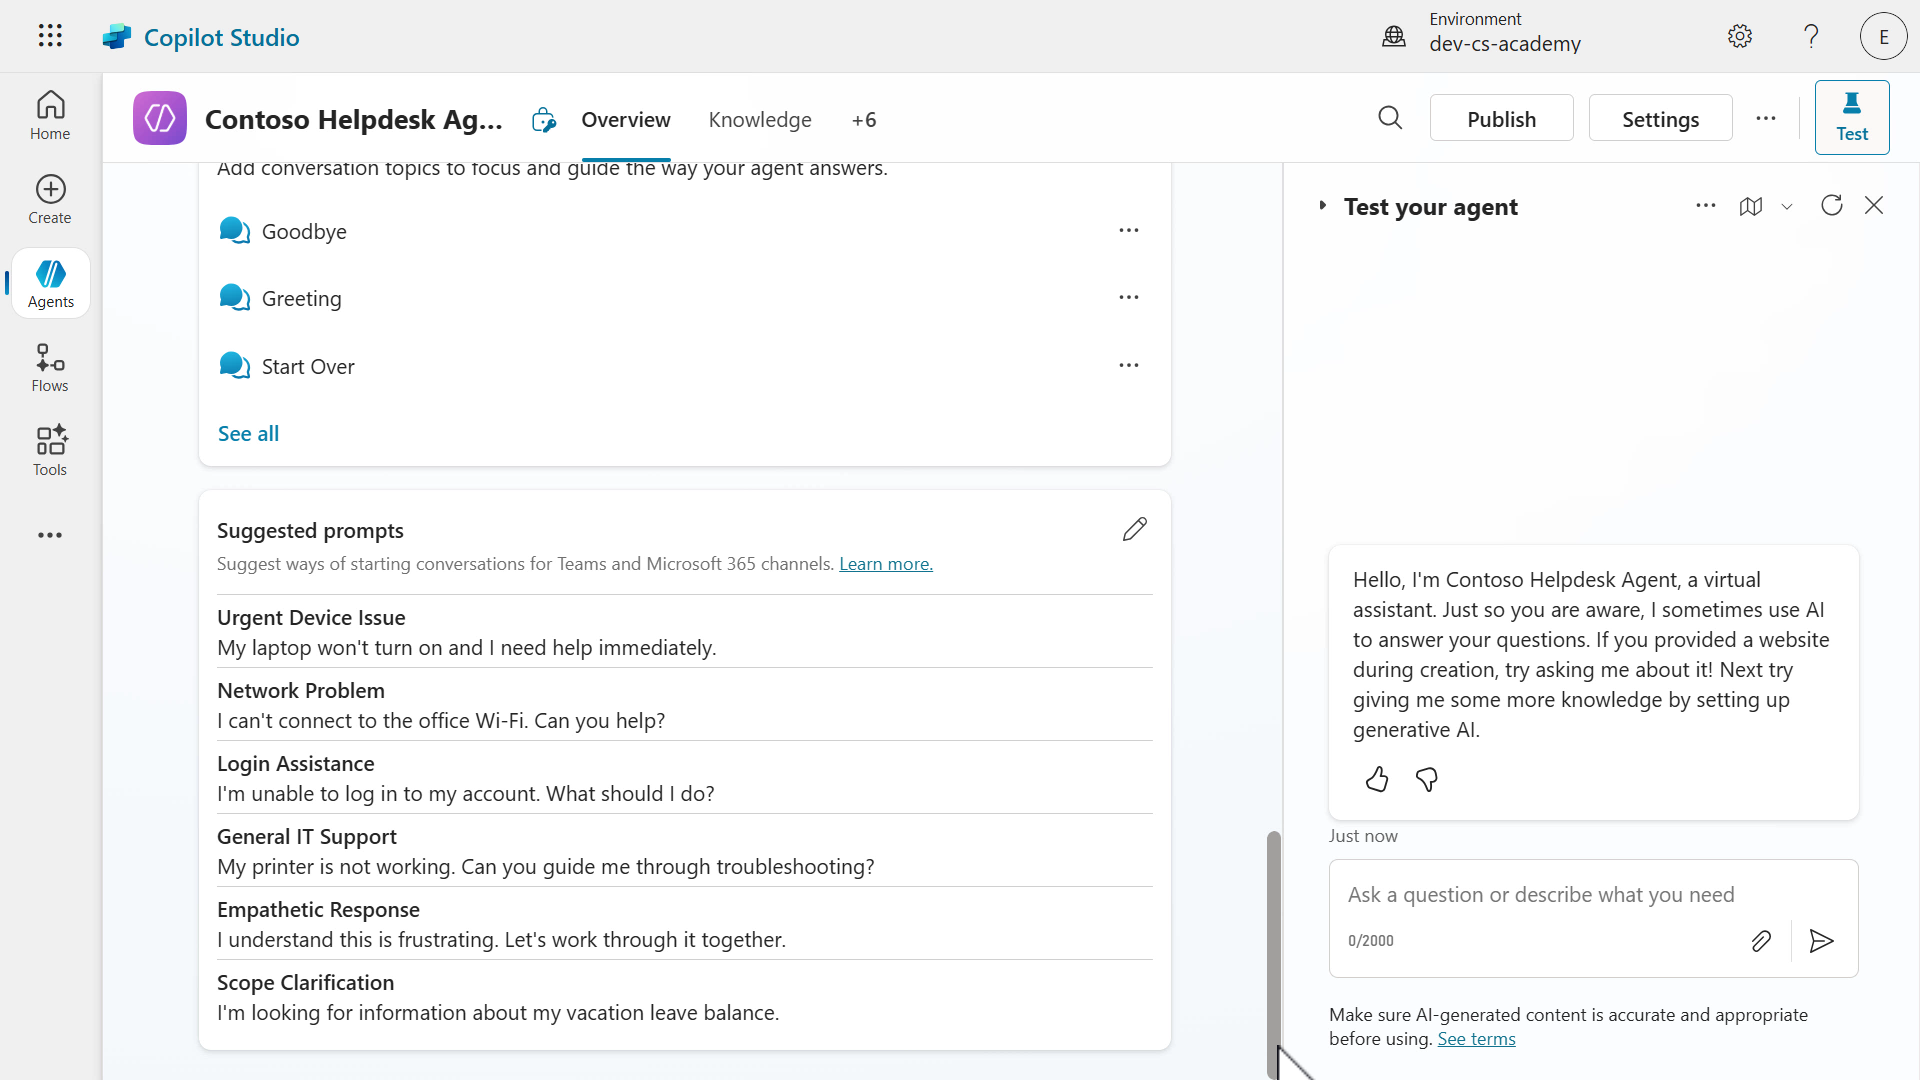
Task: Switch to the Knowledge tab
Action: (760, 120)
